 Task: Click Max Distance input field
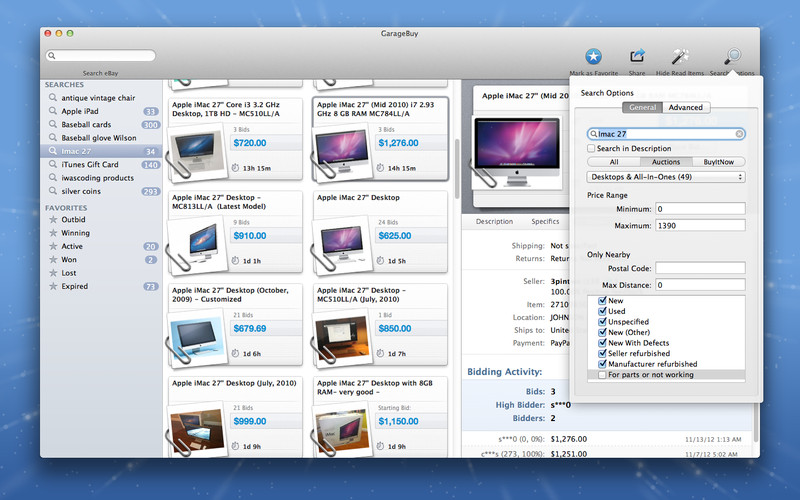click(700, 285)
